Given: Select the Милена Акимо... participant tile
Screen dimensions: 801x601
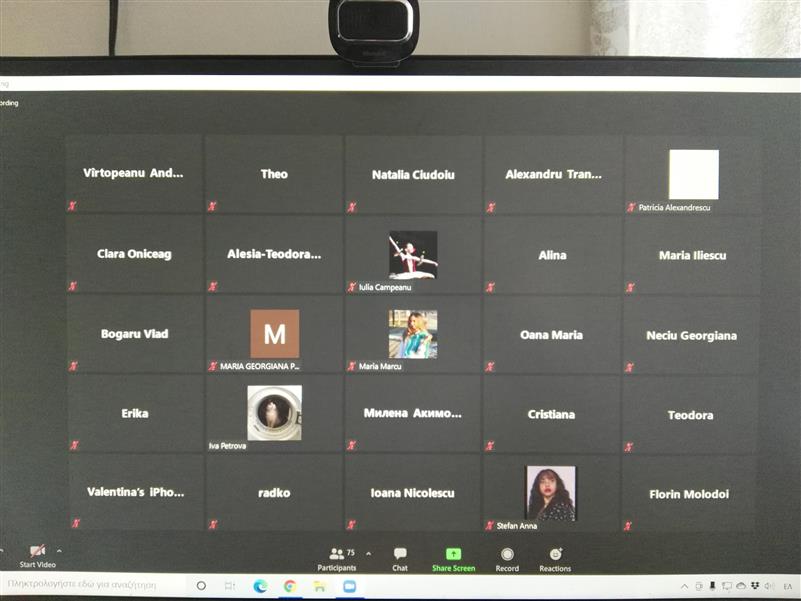Looking at the screenshot, I should pos(413,413).
